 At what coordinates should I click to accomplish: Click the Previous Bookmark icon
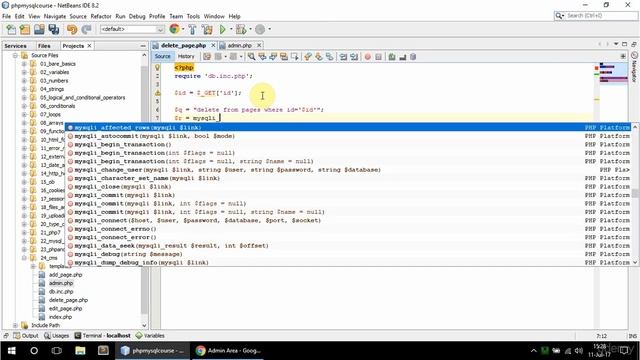[x=308, y=57]
